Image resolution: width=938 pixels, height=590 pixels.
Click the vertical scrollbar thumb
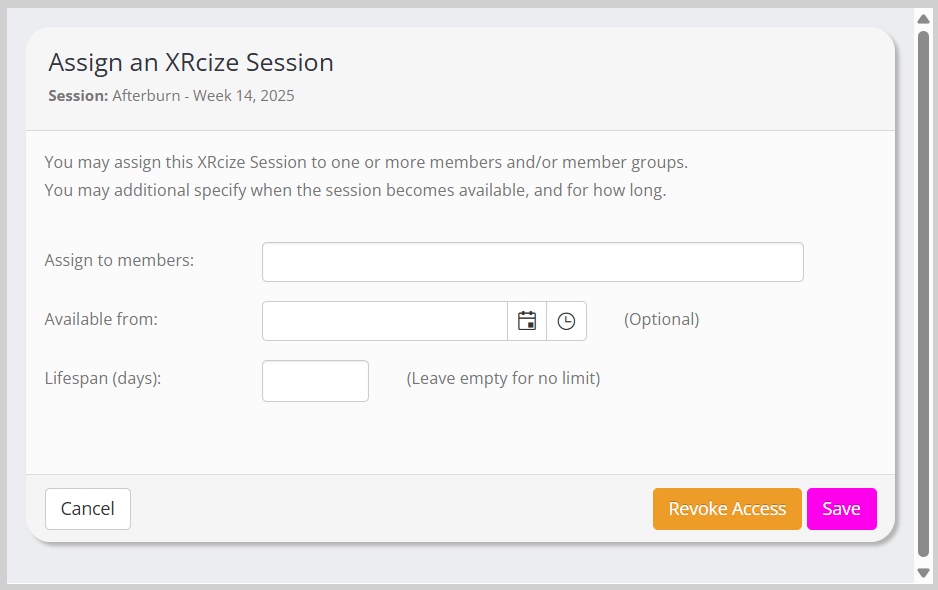click(x=924, y=290)
